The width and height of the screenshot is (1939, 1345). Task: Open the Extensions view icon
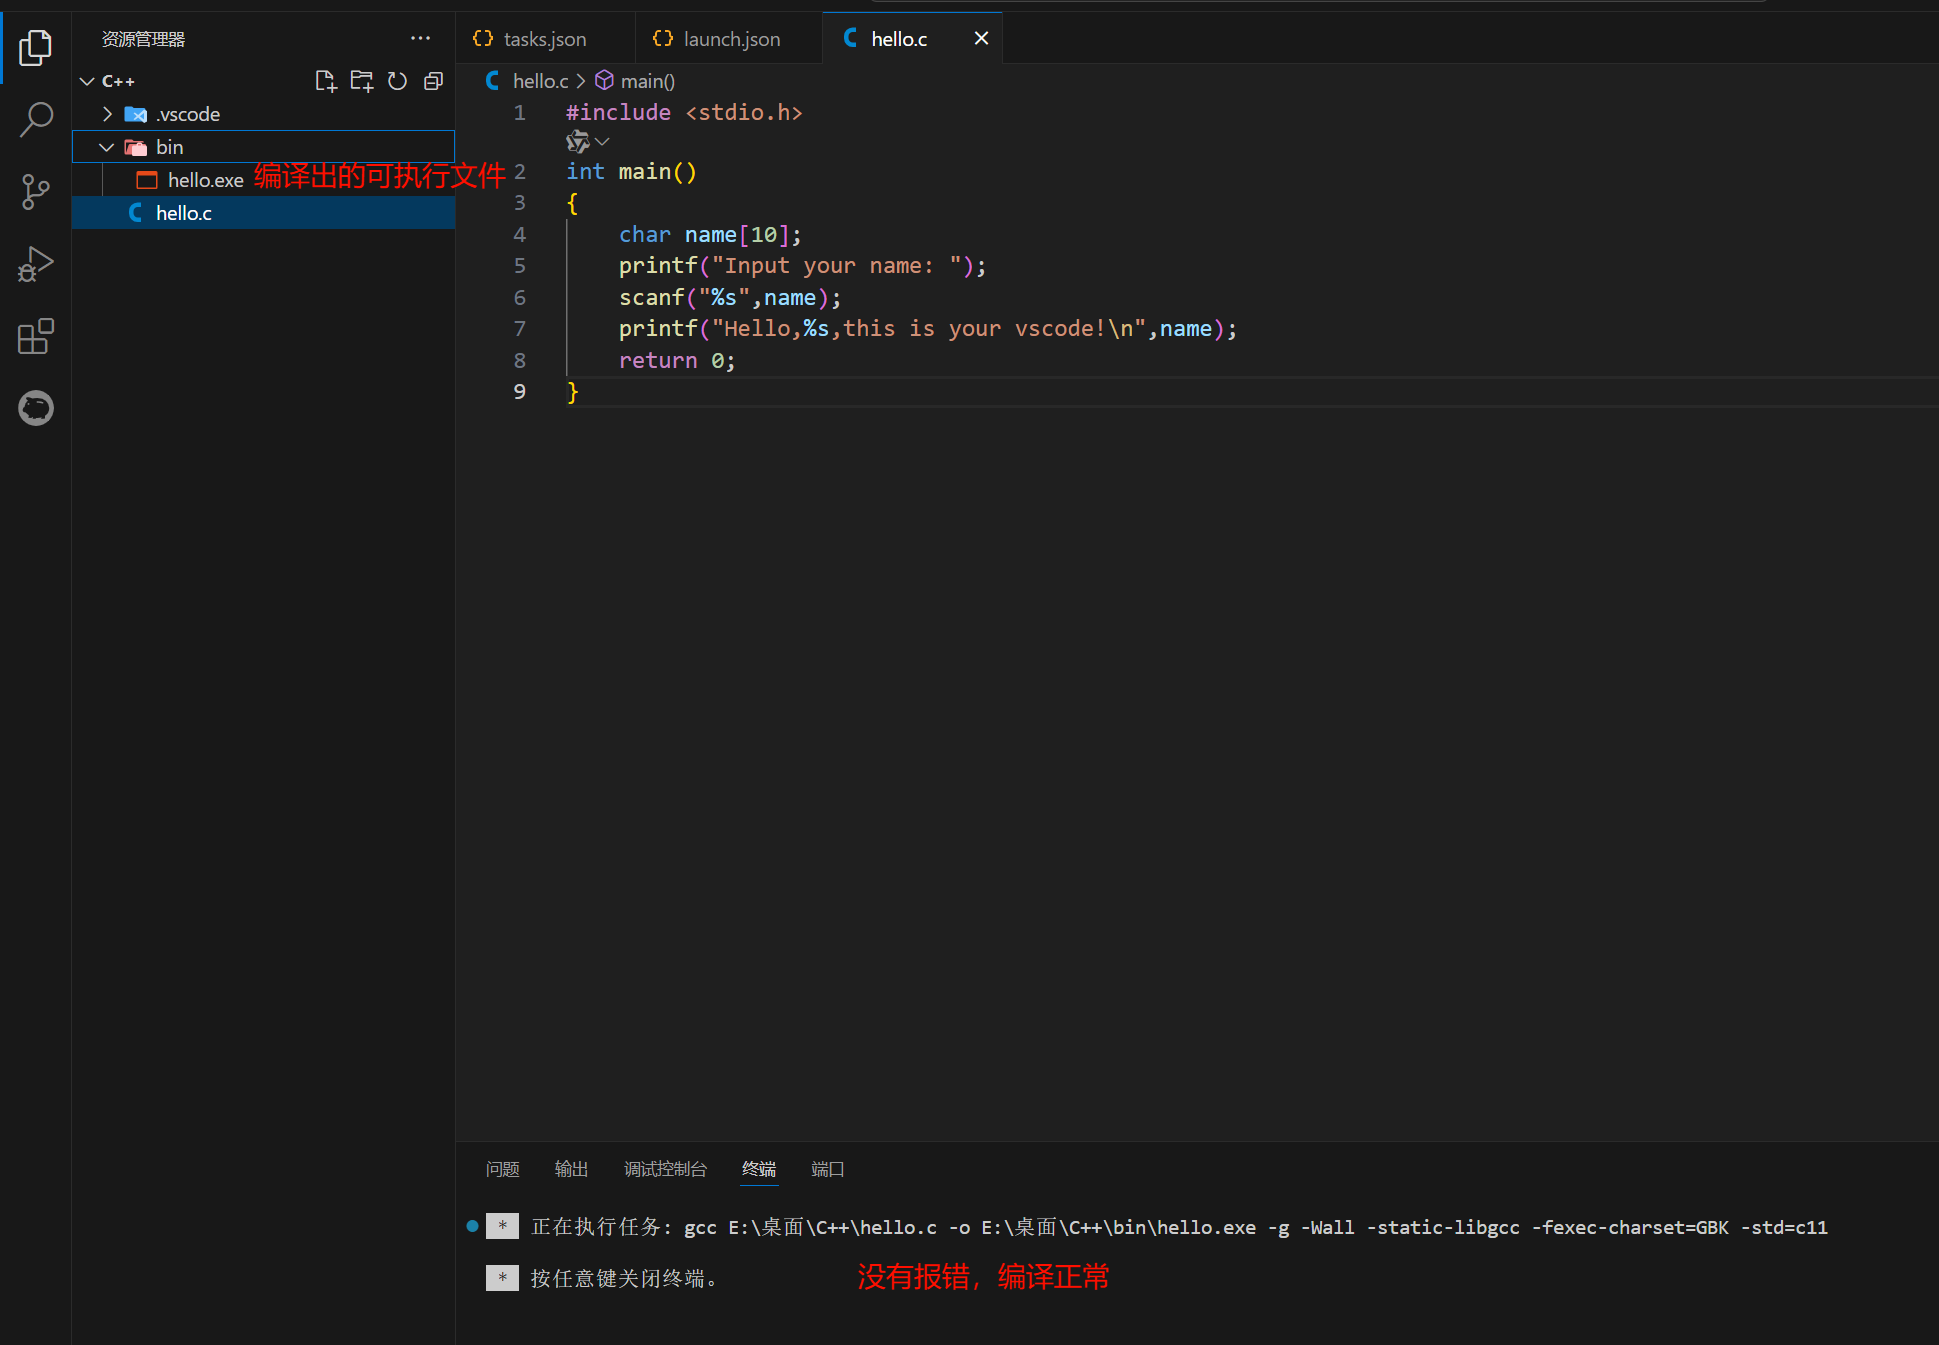tap(35, 336)
